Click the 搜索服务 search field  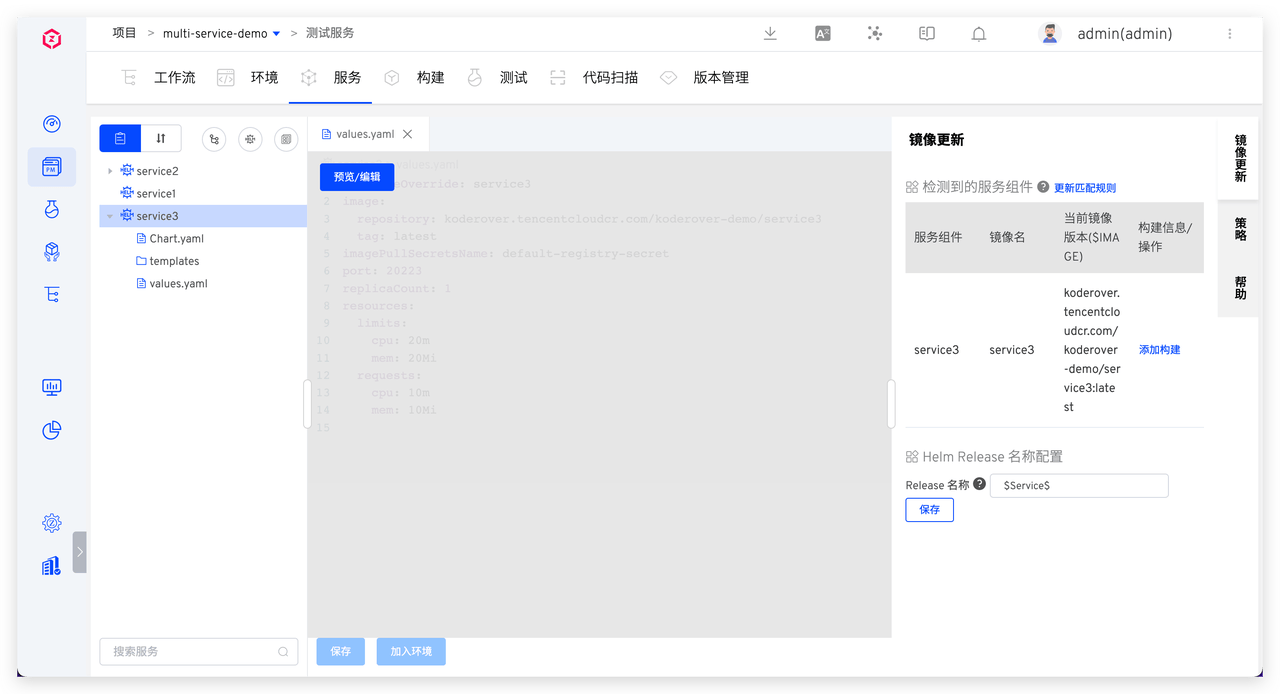point(190,651)
